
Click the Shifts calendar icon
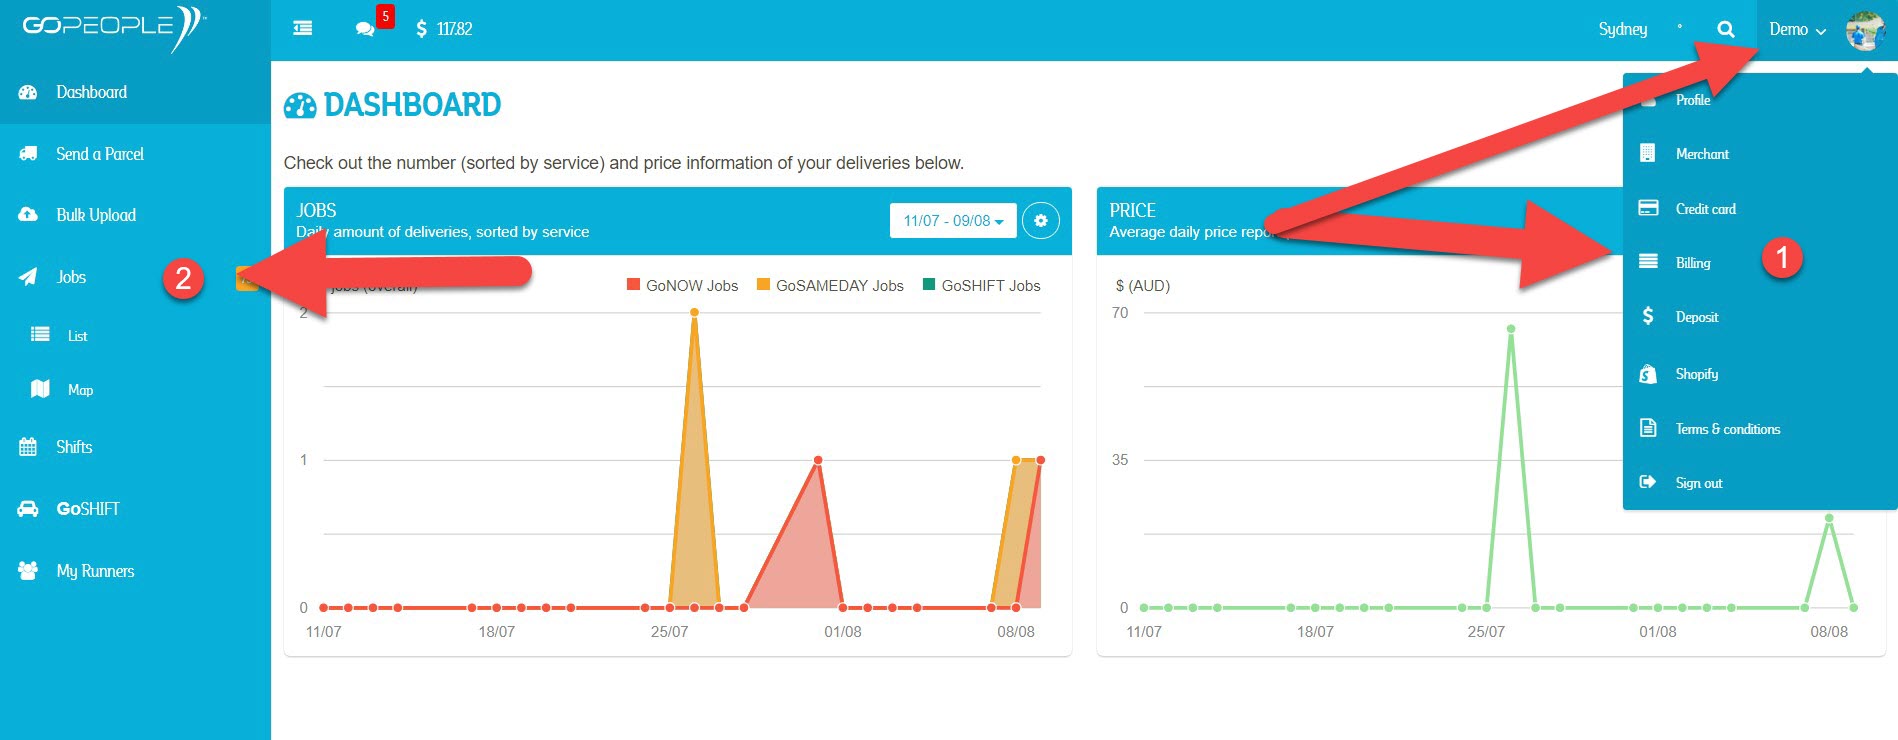pos(28,447)
